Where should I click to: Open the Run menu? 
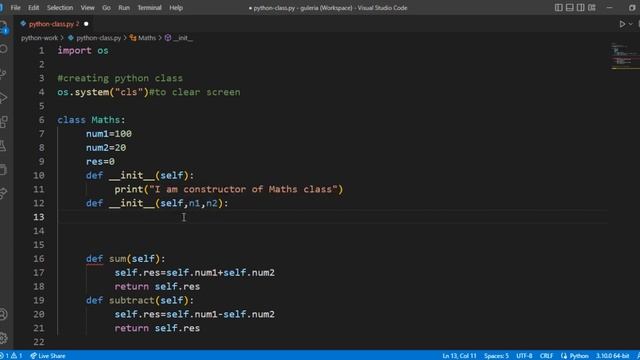click(124, 8)
